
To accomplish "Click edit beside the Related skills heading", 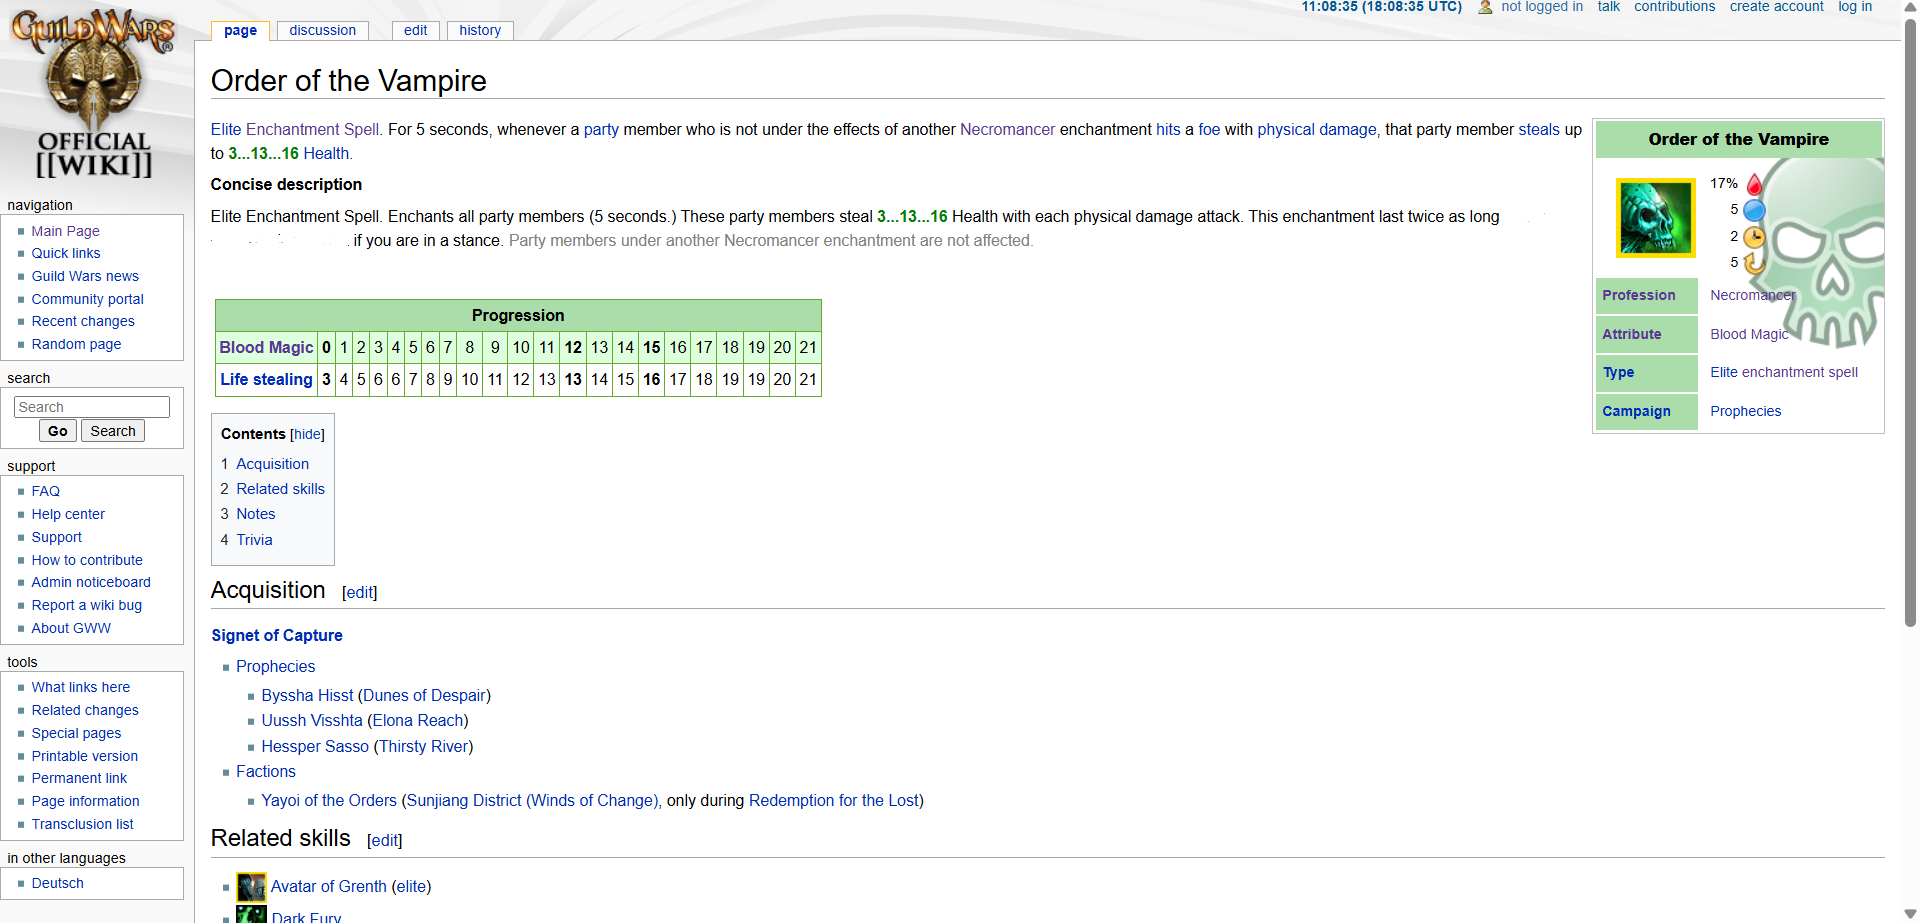I will 385,841.
